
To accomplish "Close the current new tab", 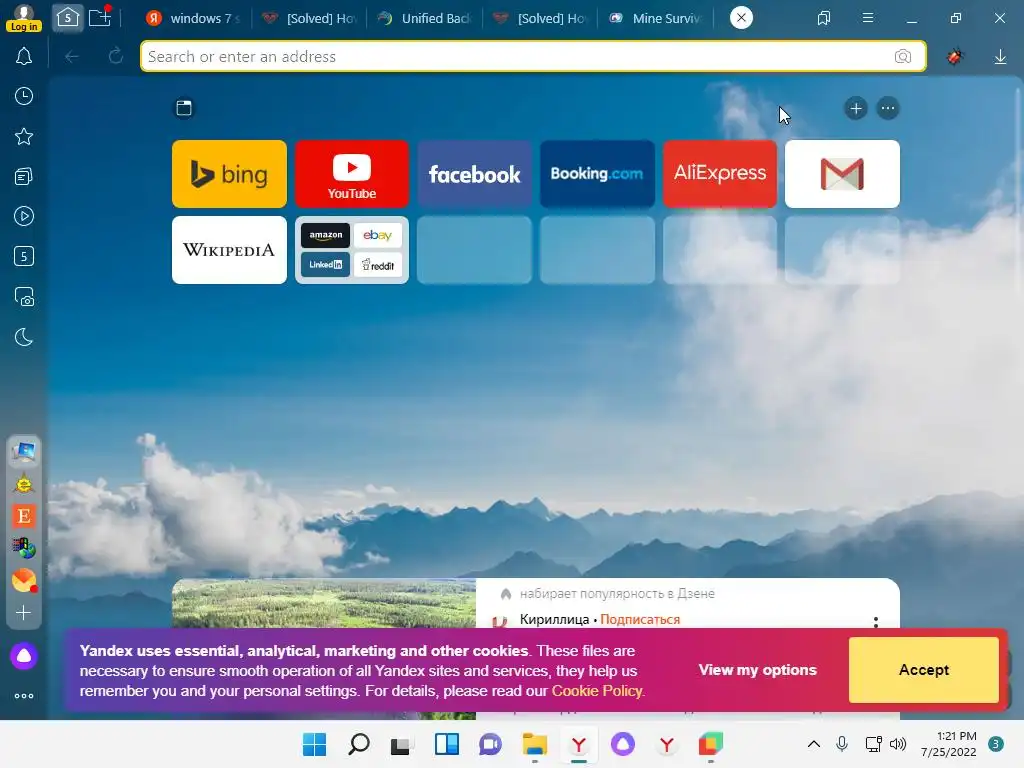I will (x=741, y=18).
